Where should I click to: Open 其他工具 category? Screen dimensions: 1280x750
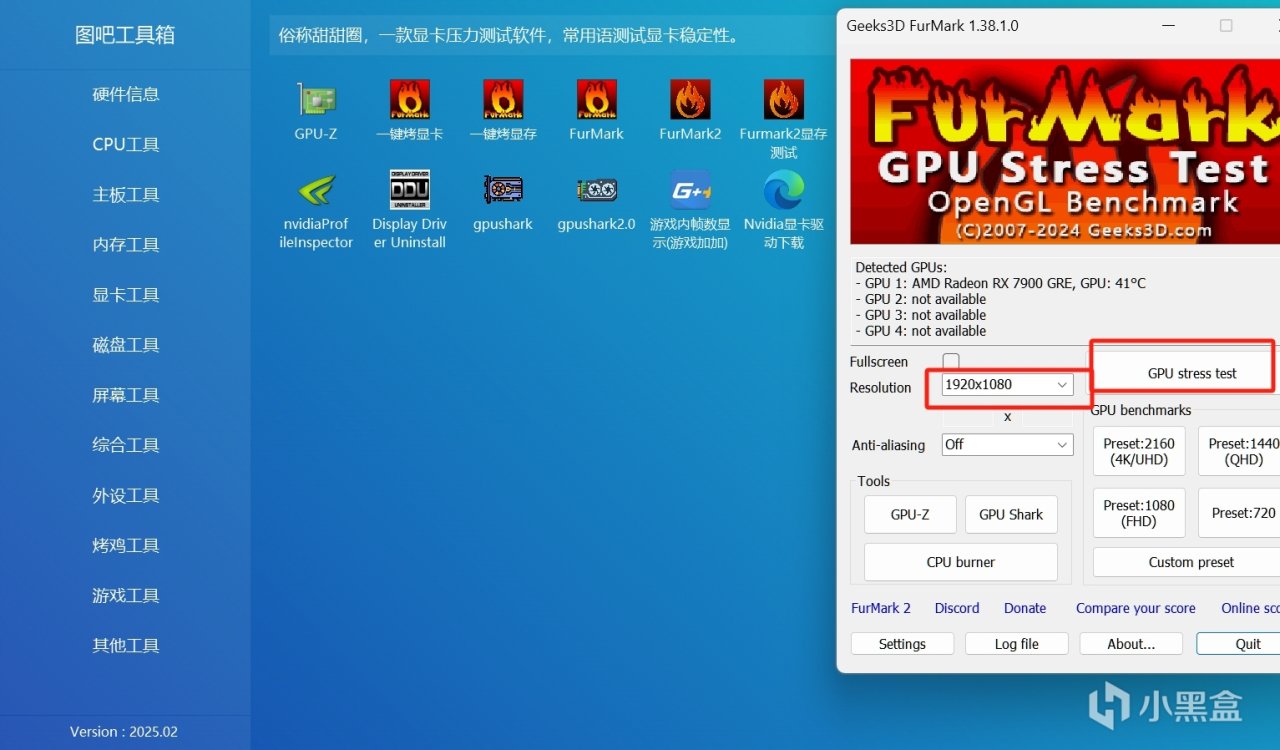click(x=126, y=645)
